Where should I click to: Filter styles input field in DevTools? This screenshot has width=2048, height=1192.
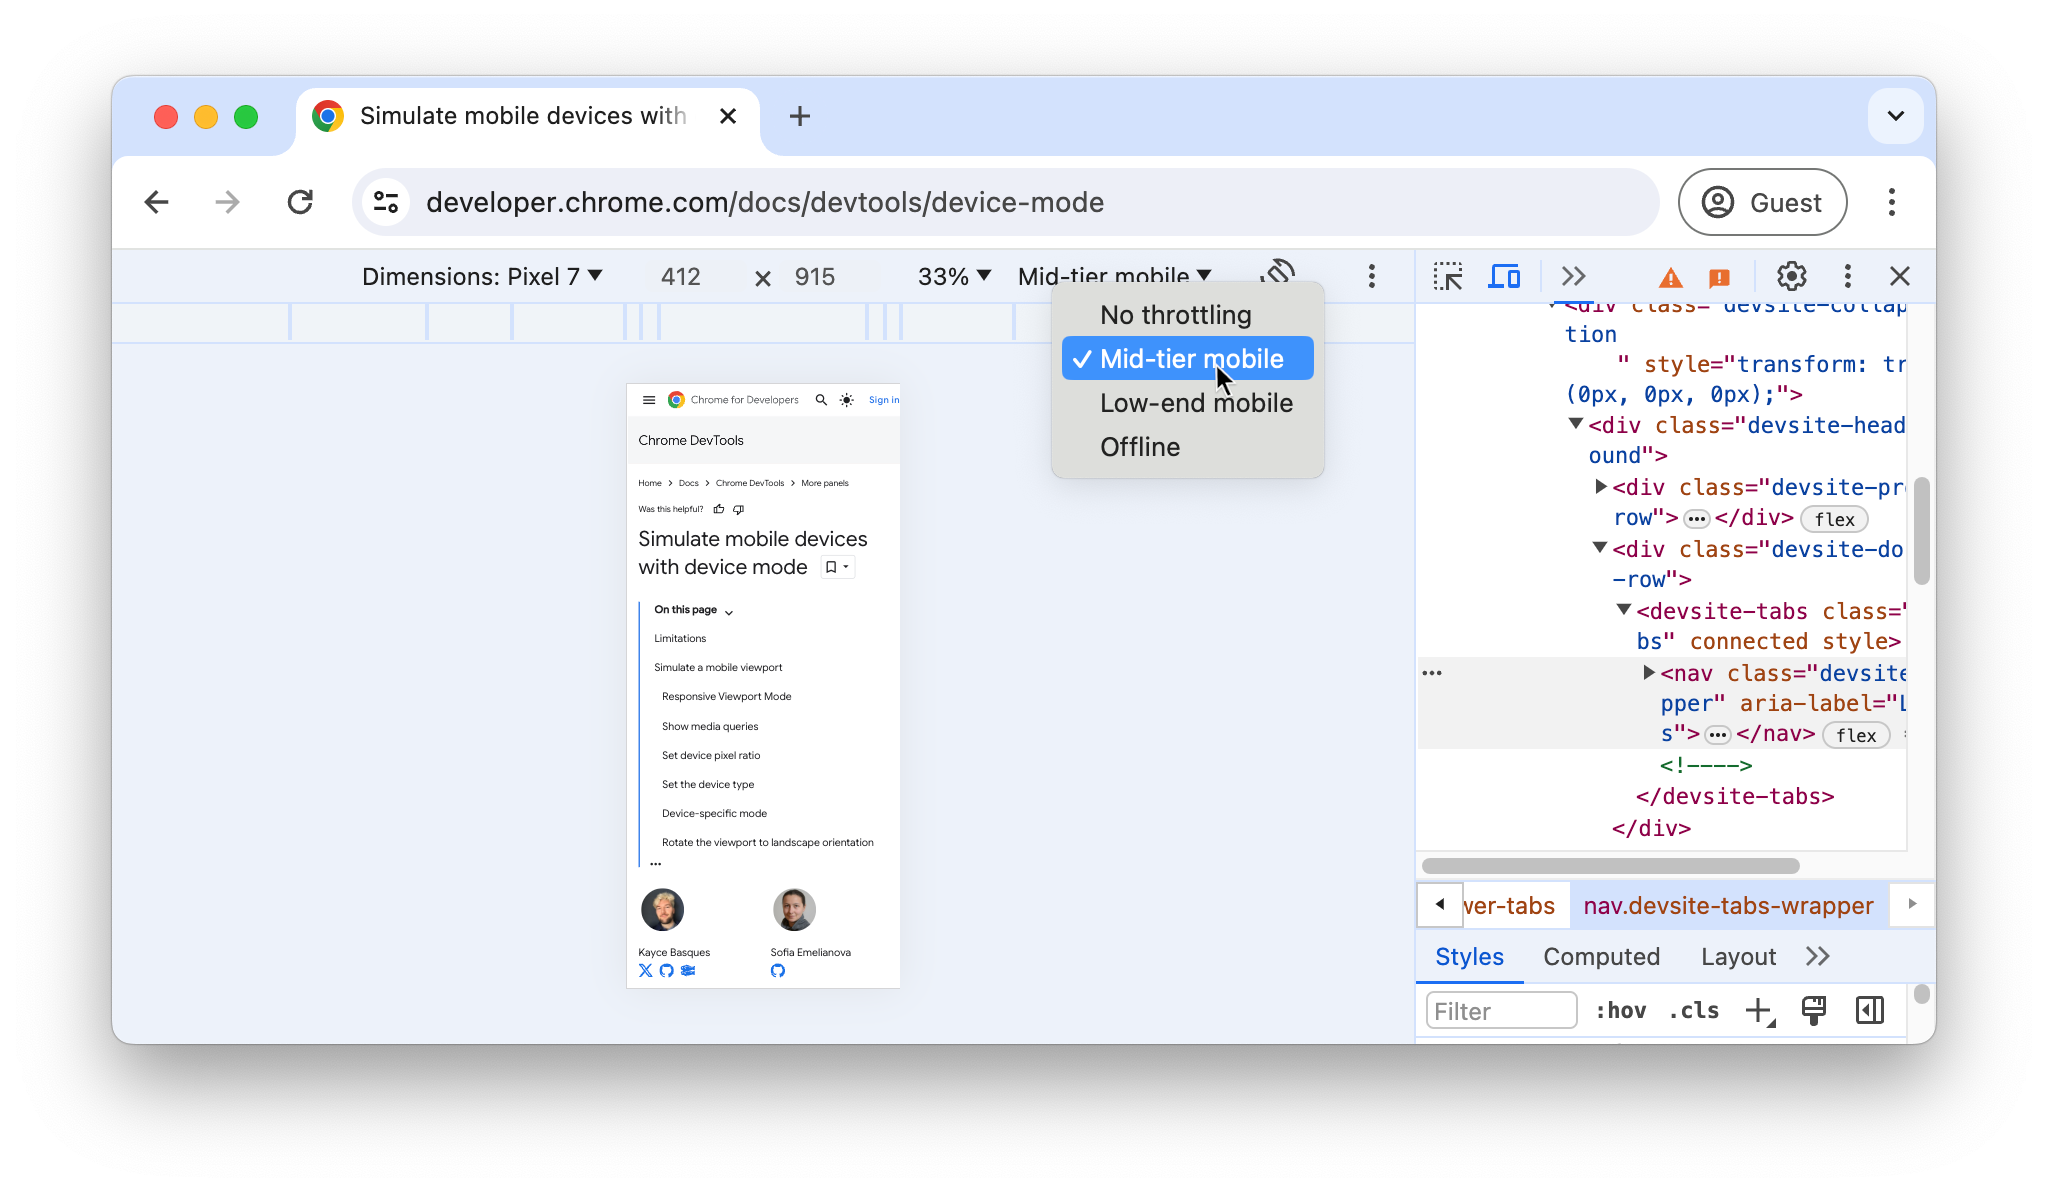click(x=1499, y=1010)
